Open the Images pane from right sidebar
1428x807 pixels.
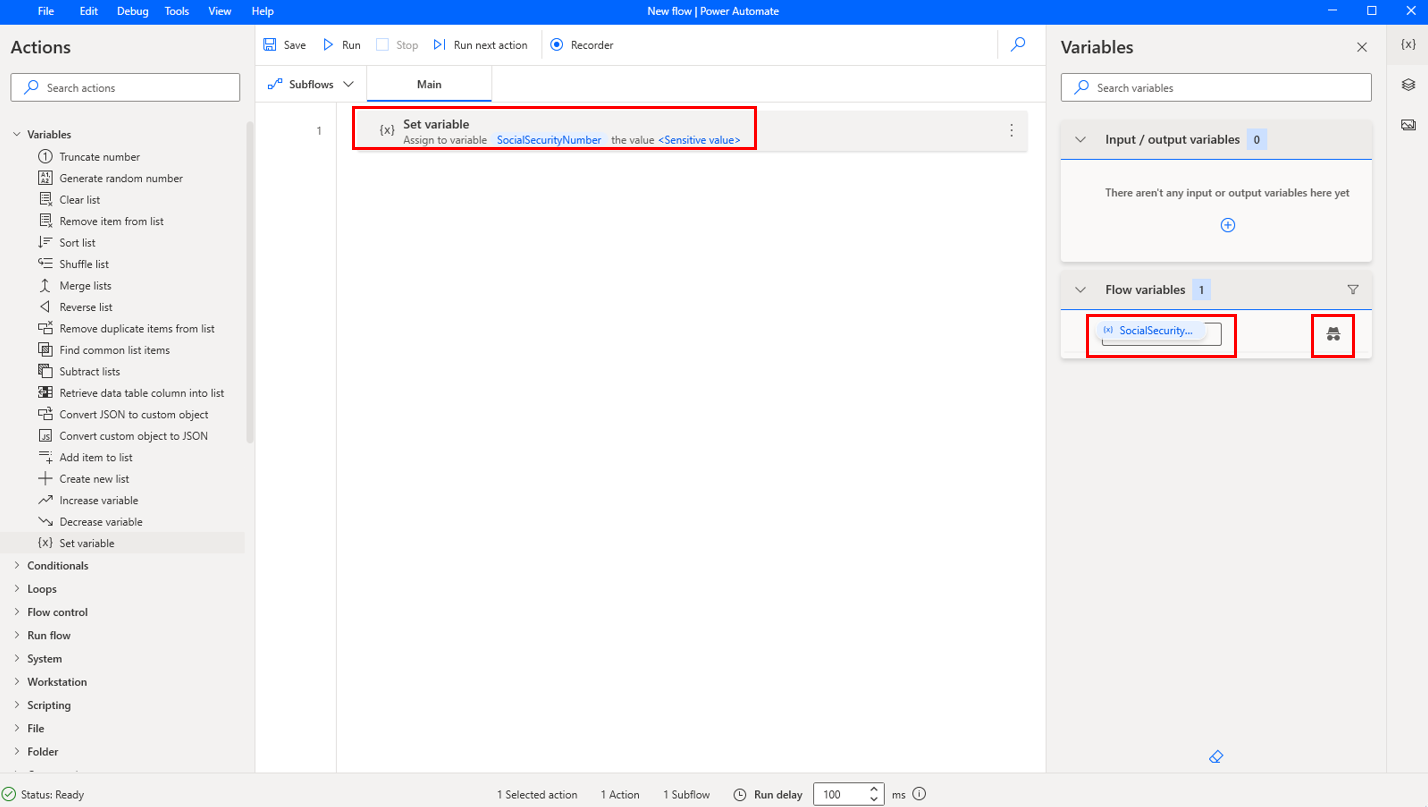(x=1408, y=124)
